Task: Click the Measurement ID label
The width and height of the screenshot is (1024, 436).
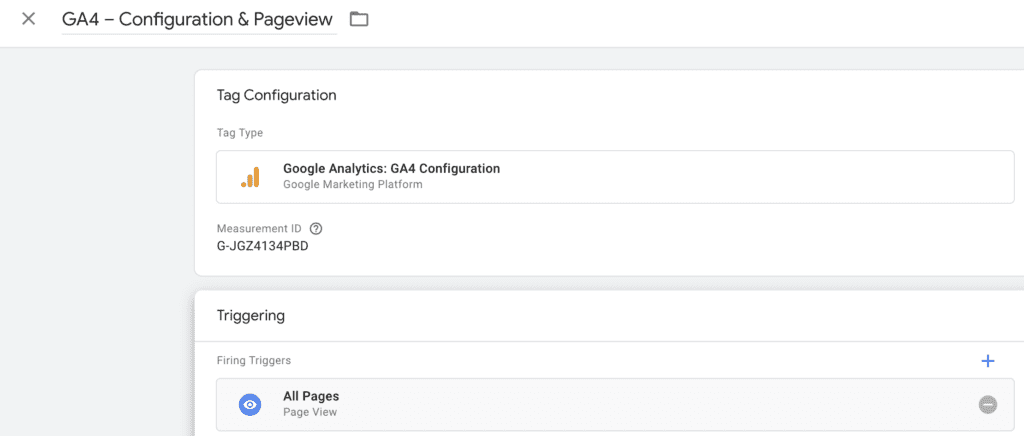Action: [x=259, y=228]
